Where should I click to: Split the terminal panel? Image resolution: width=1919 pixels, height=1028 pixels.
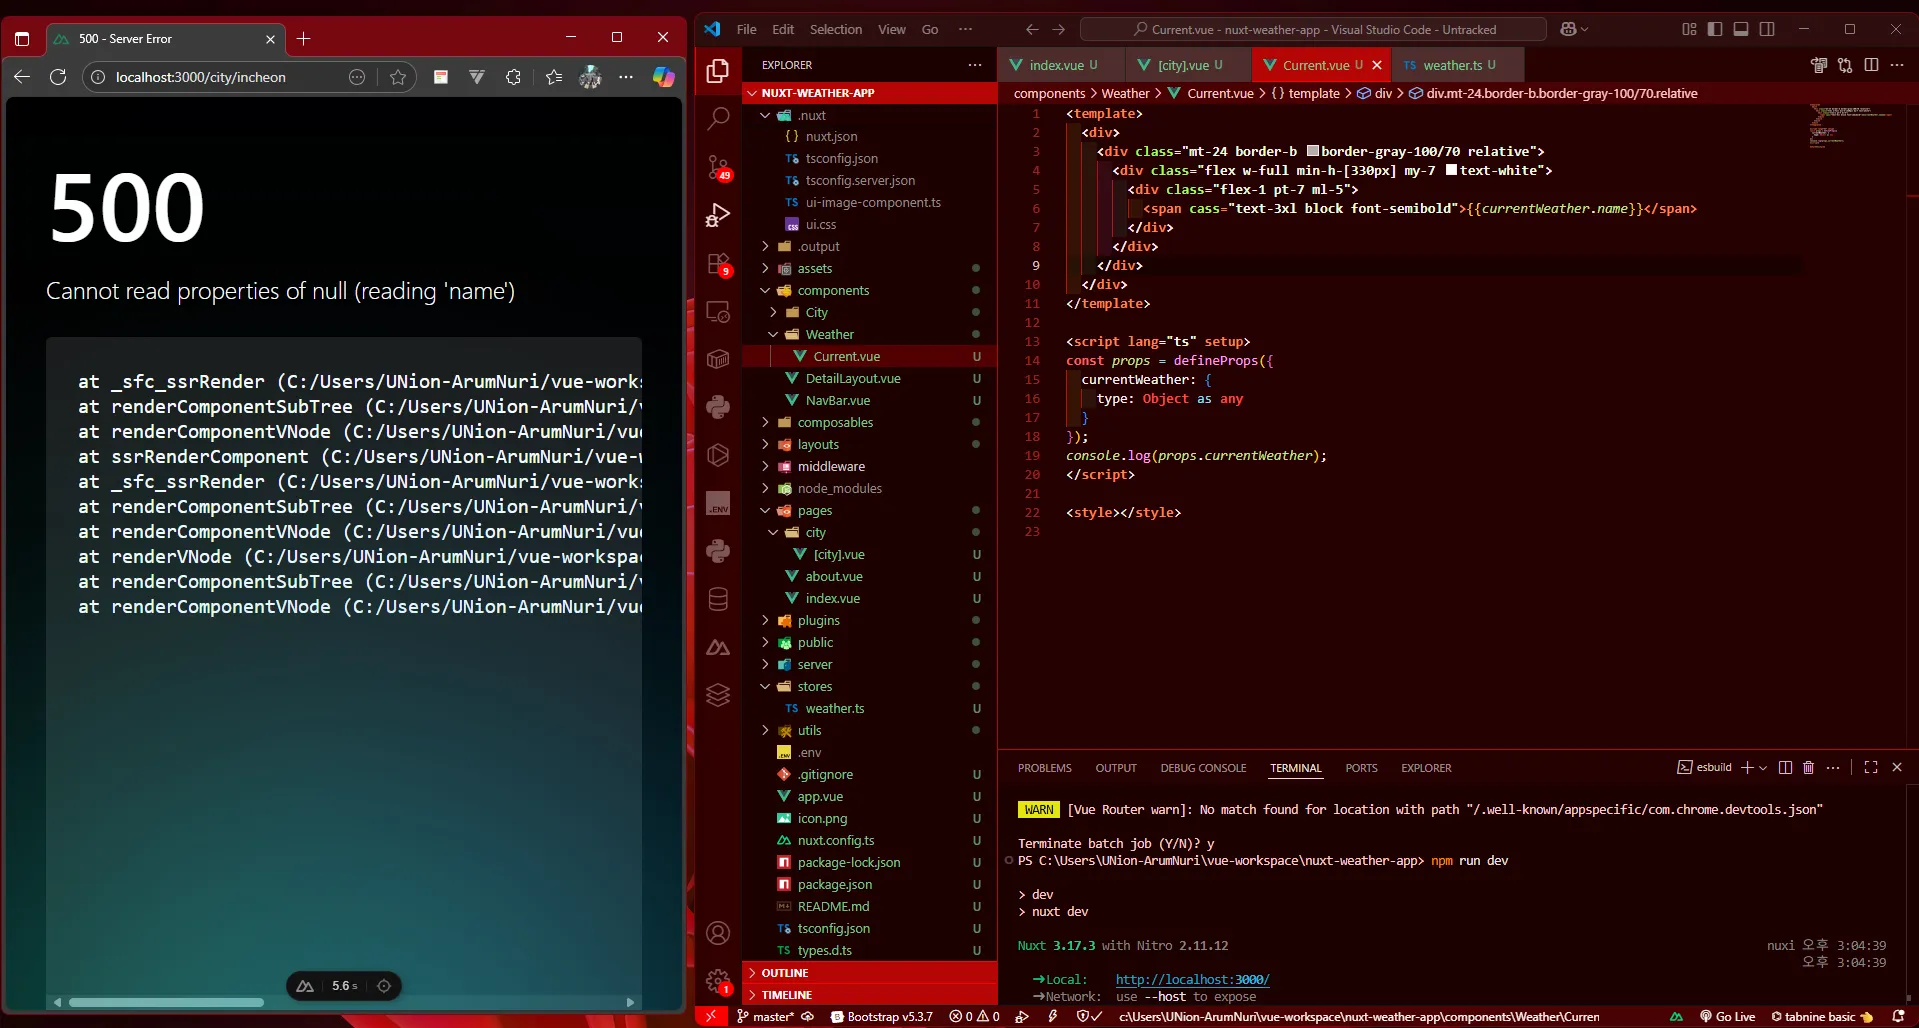point(1785,768)
